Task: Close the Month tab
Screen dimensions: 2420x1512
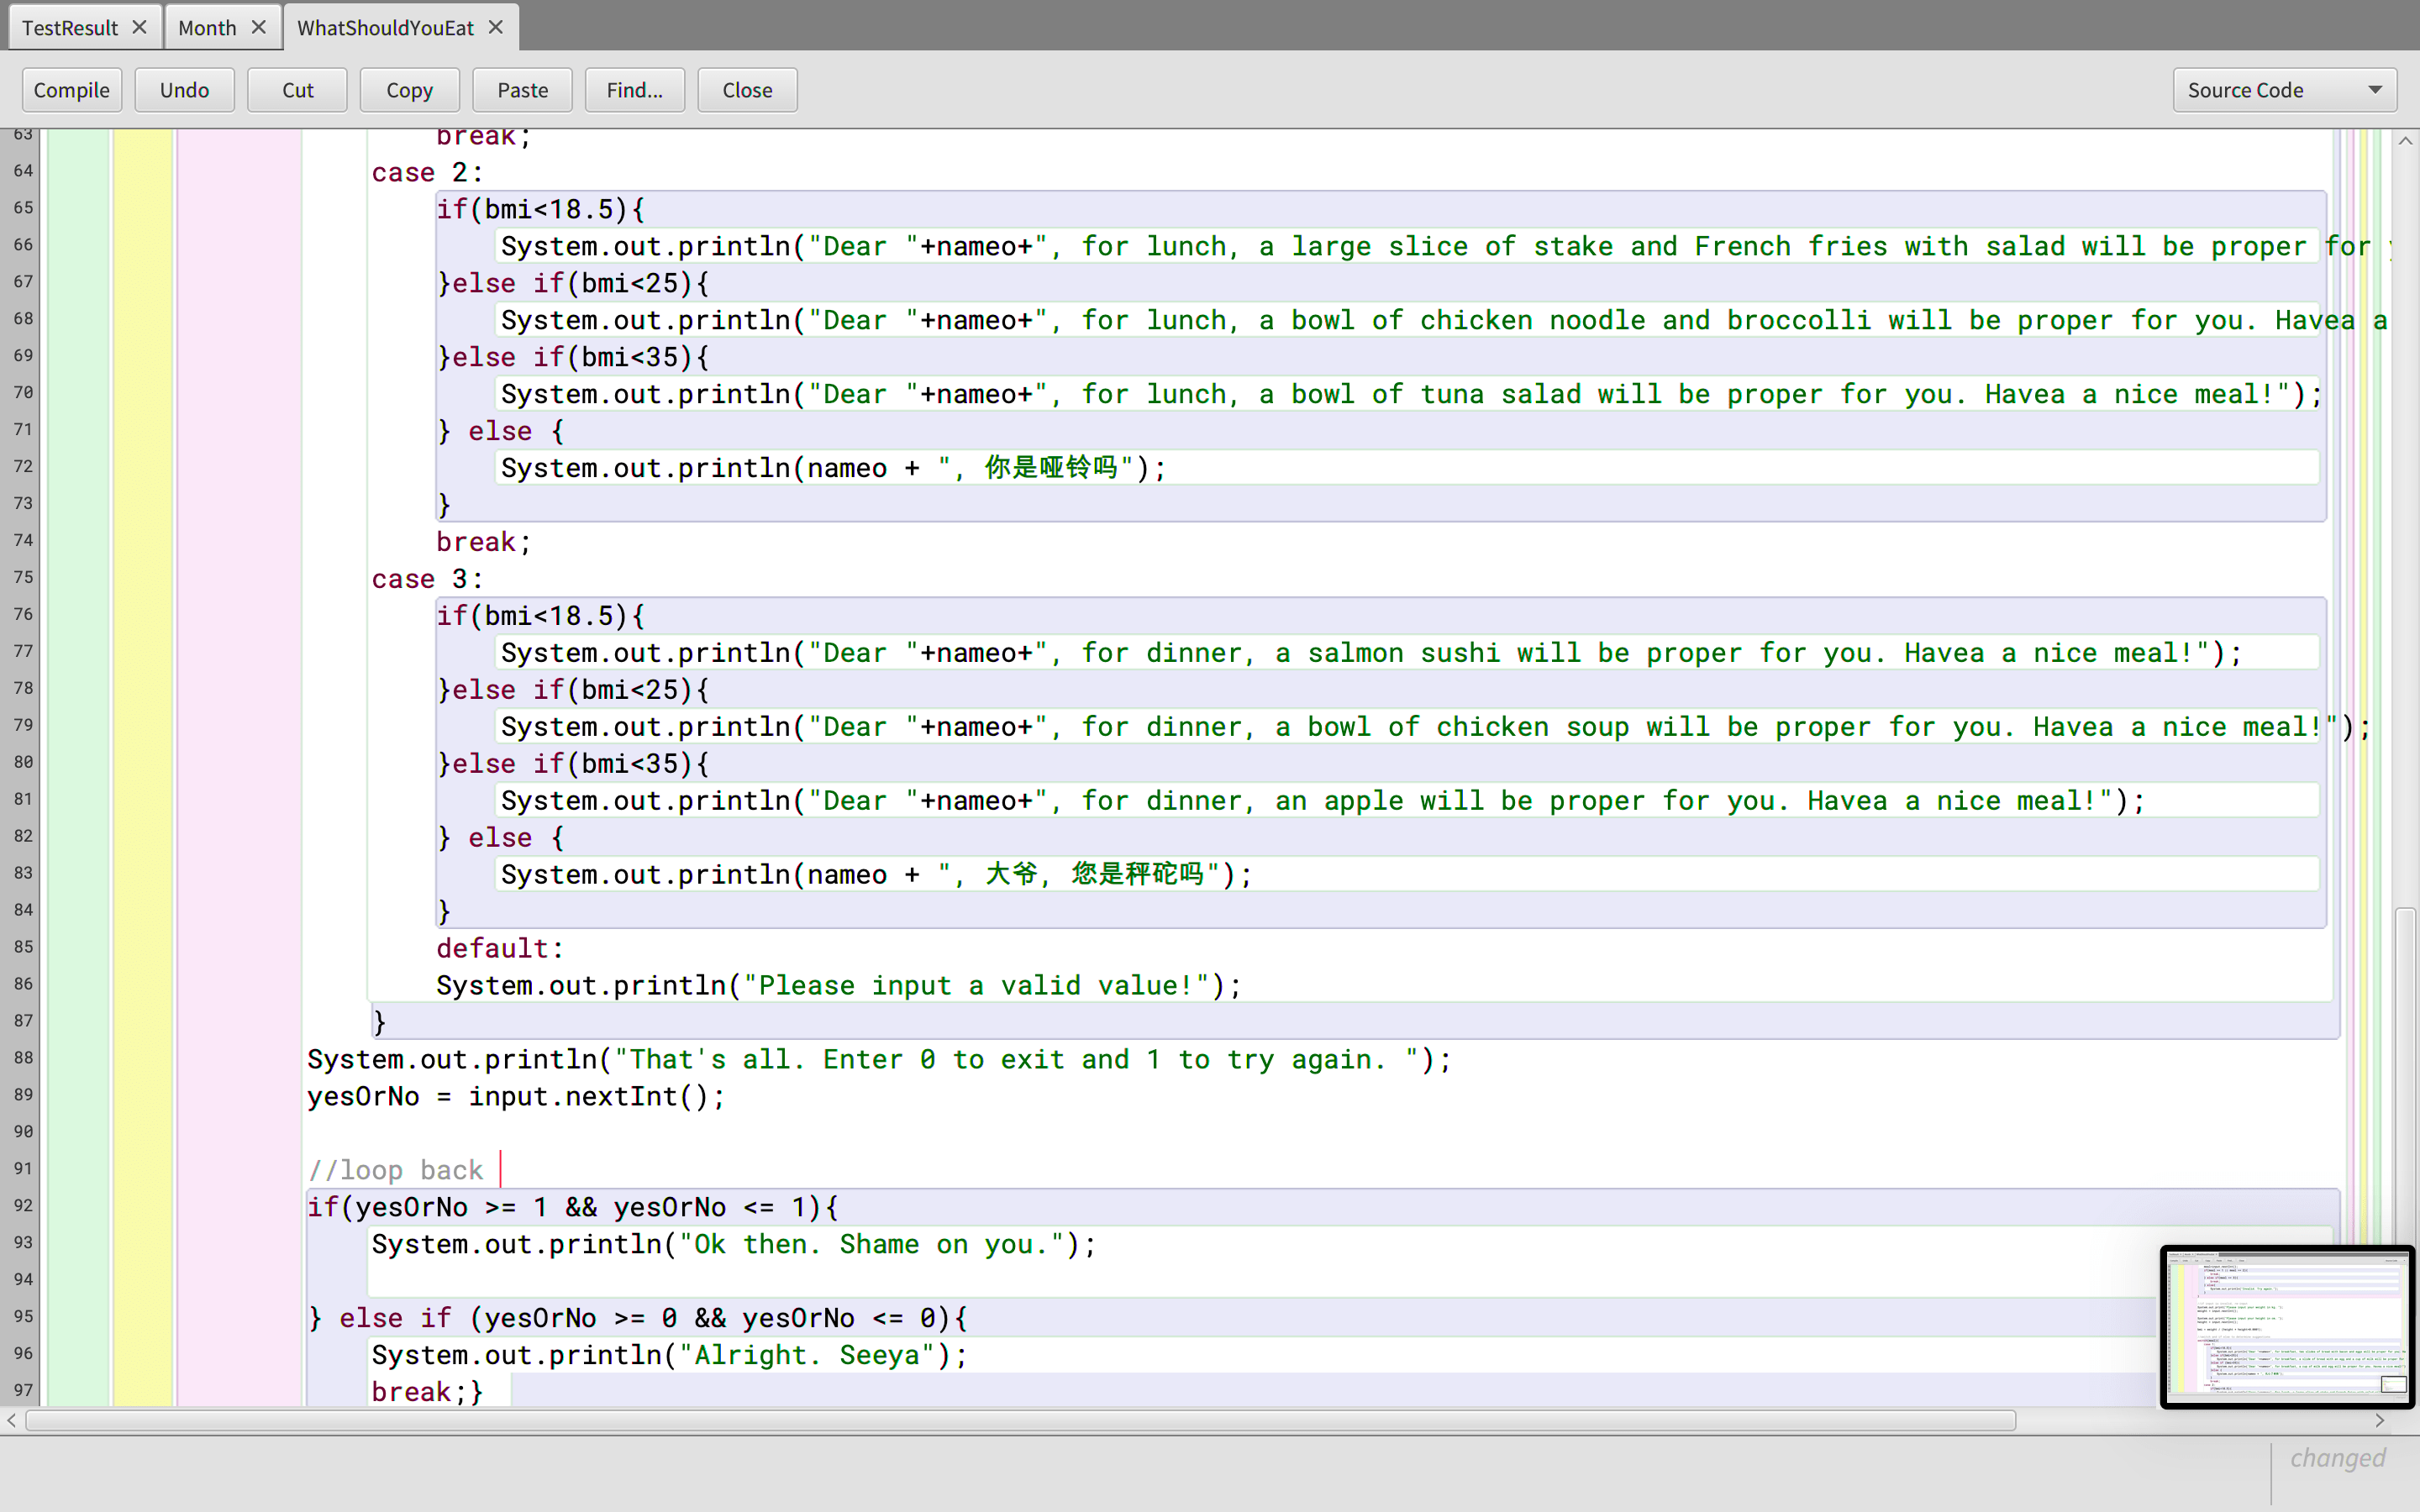Action: tap(259, 27)
